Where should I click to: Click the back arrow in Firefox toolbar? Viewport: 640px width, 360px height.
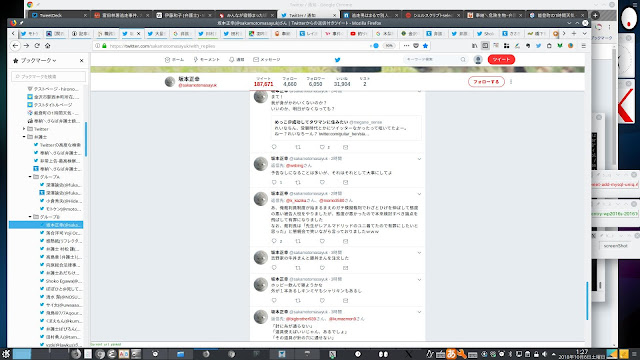16,46
